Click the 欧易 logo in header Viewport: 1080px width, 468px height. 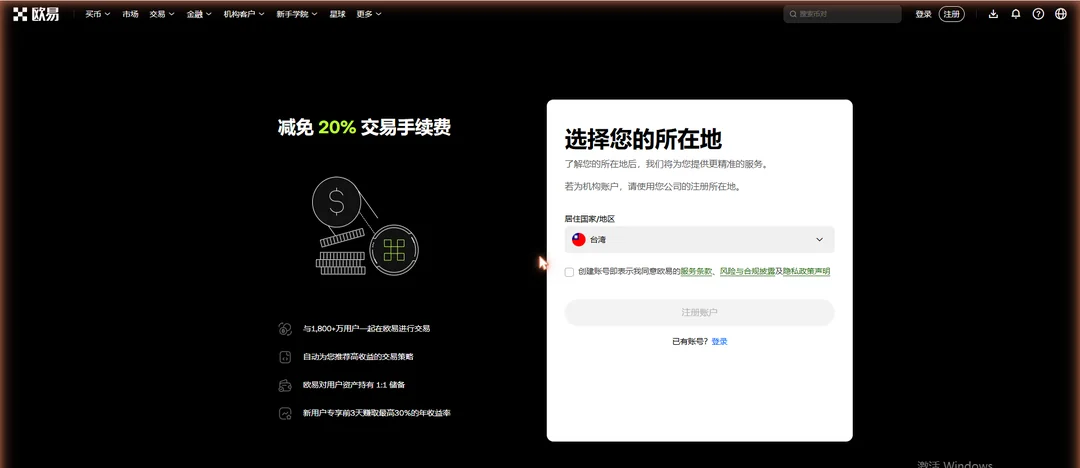coord(36,14)
